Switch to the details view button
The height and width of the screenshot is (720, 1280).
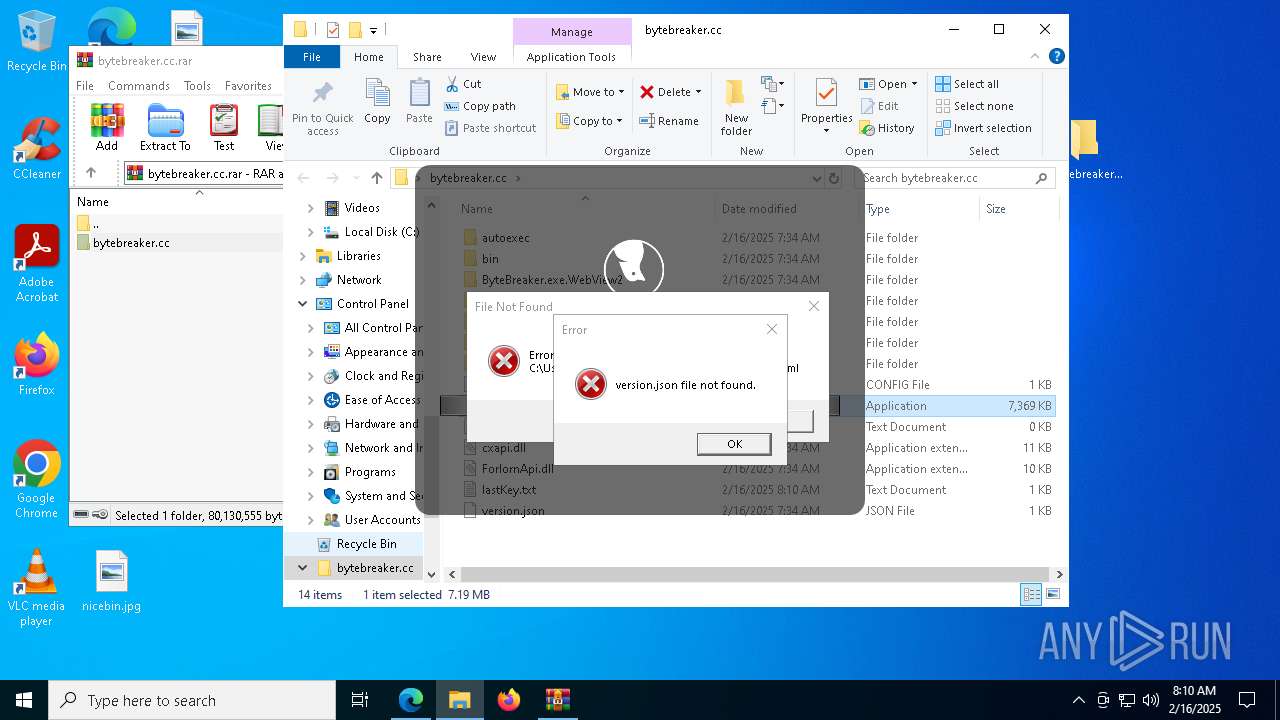click(1031, 595)
